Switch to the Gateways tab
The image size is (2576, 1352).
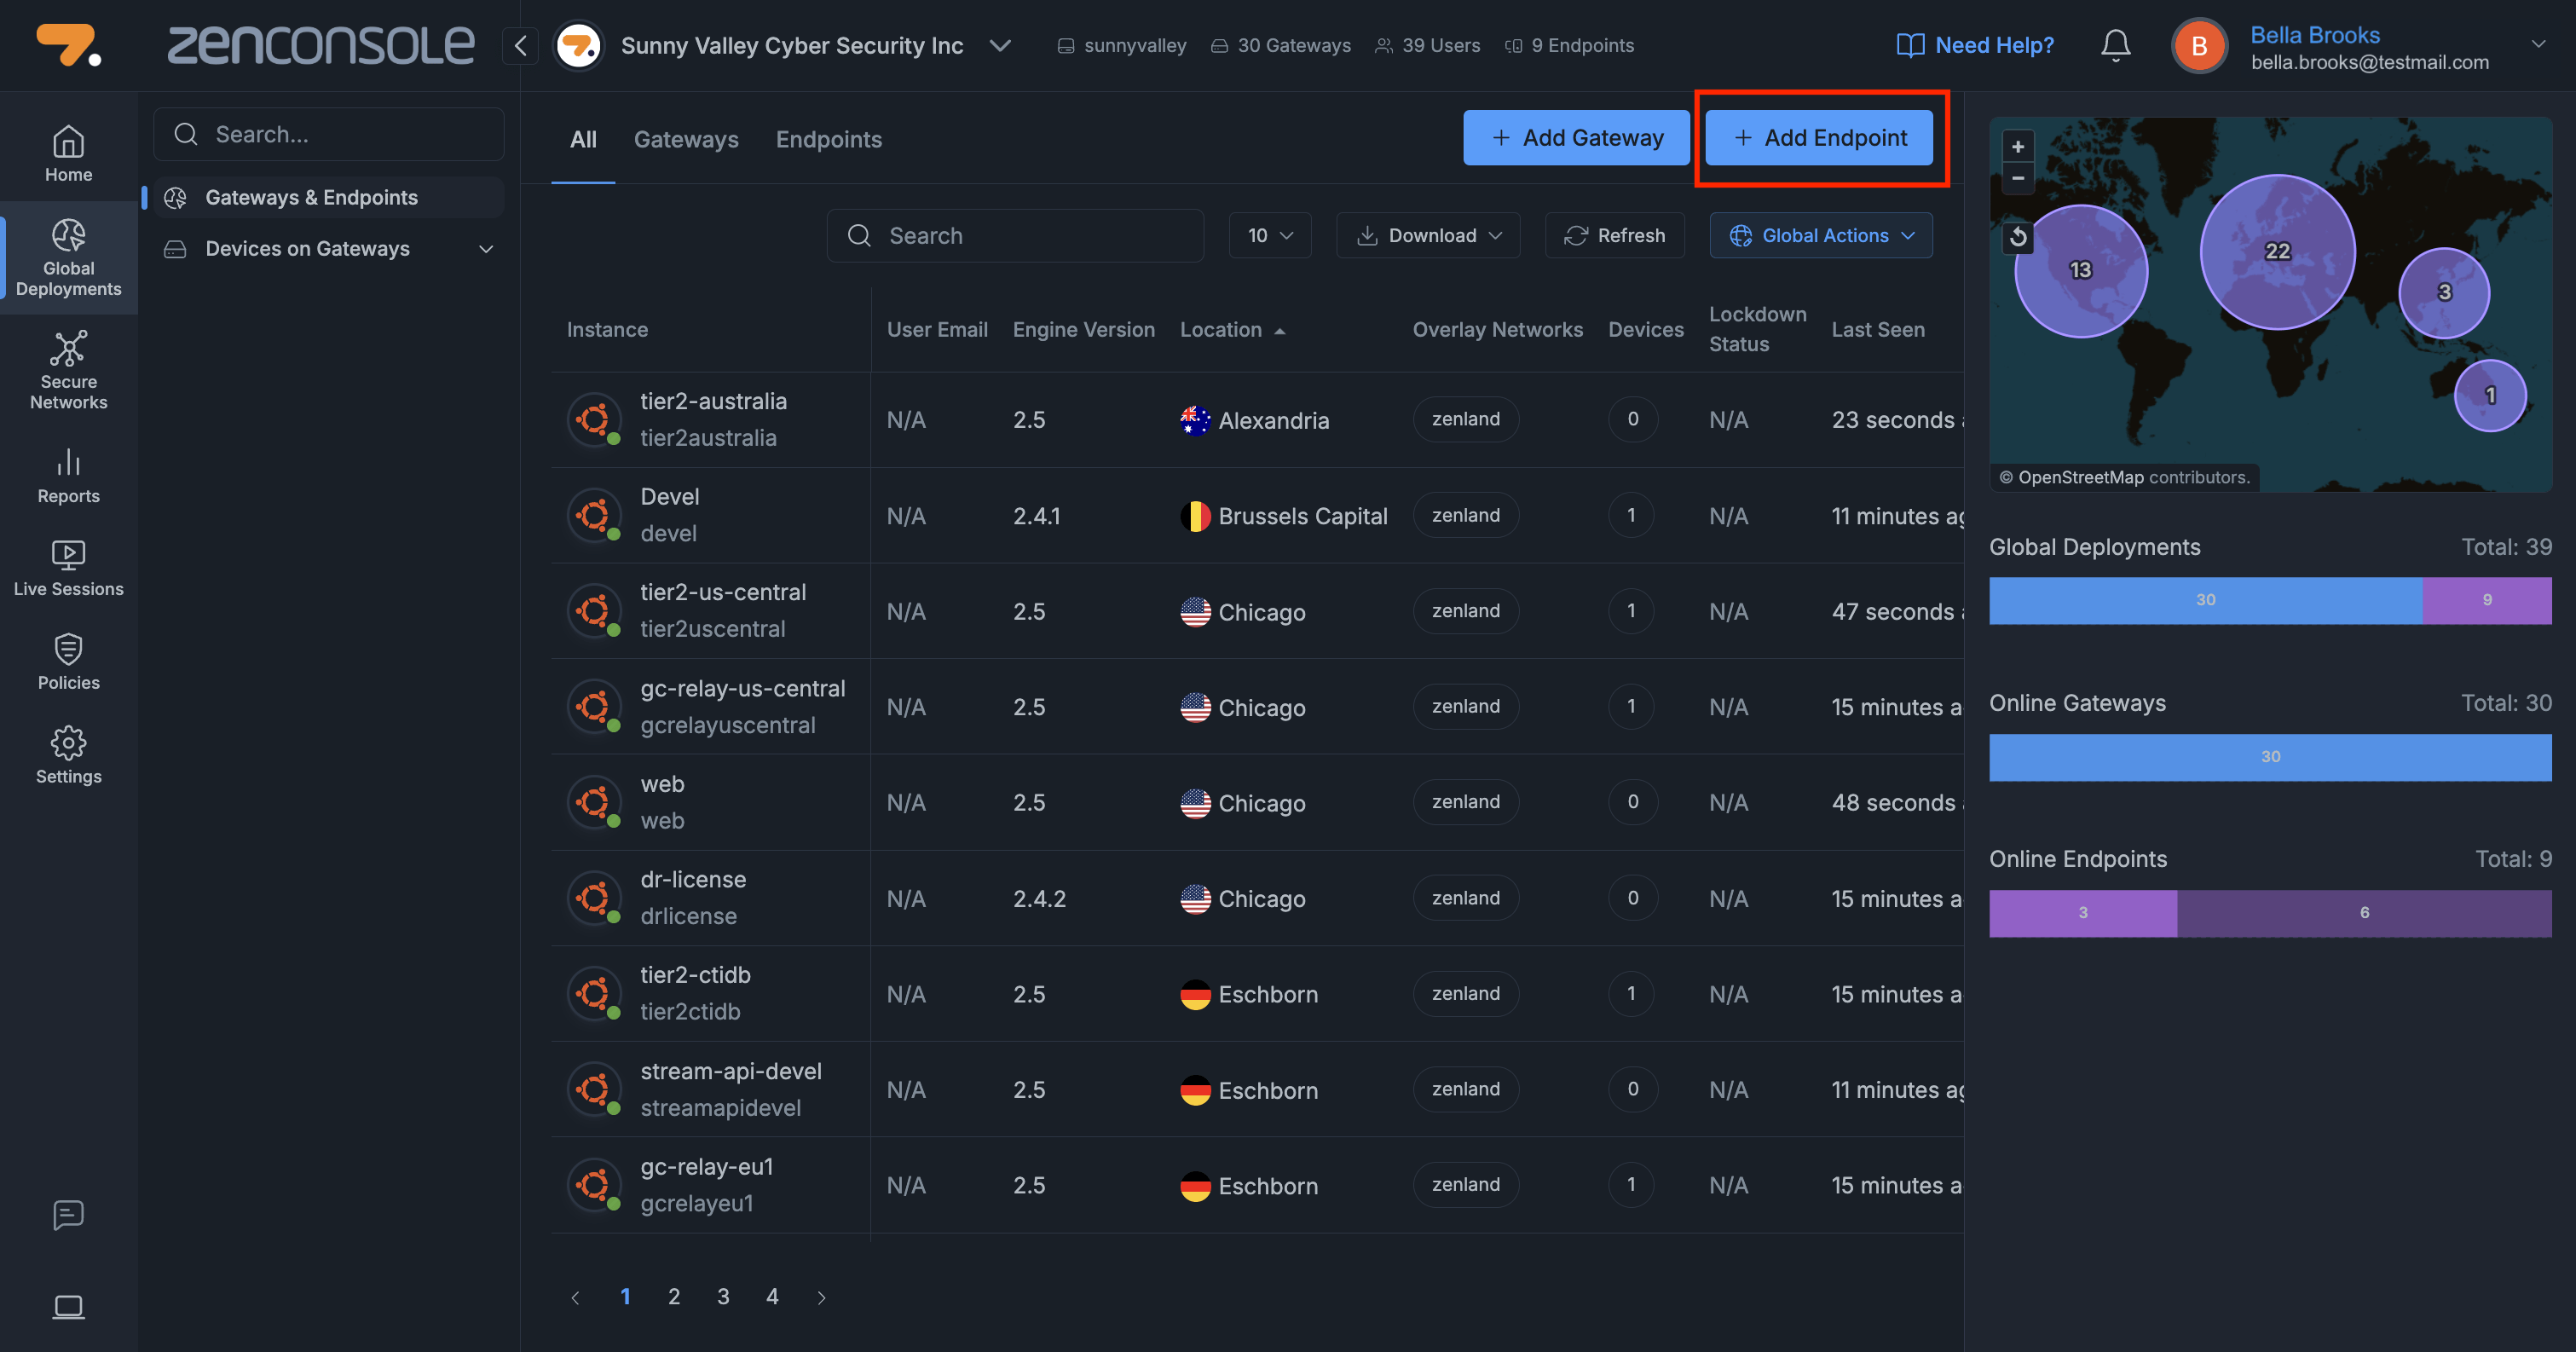(x=686, y=139)
